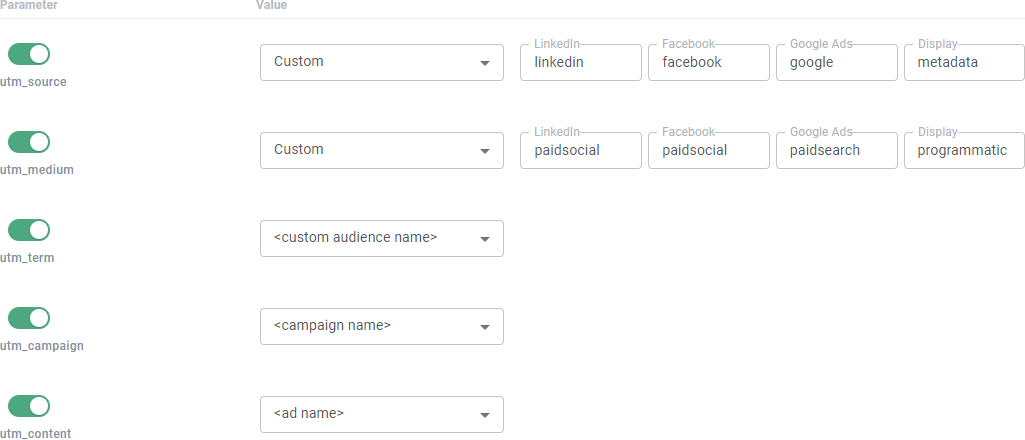The width and height of the screenshot is (1025, 440).
Task: Click the Value column header
Action: [272, 5]
